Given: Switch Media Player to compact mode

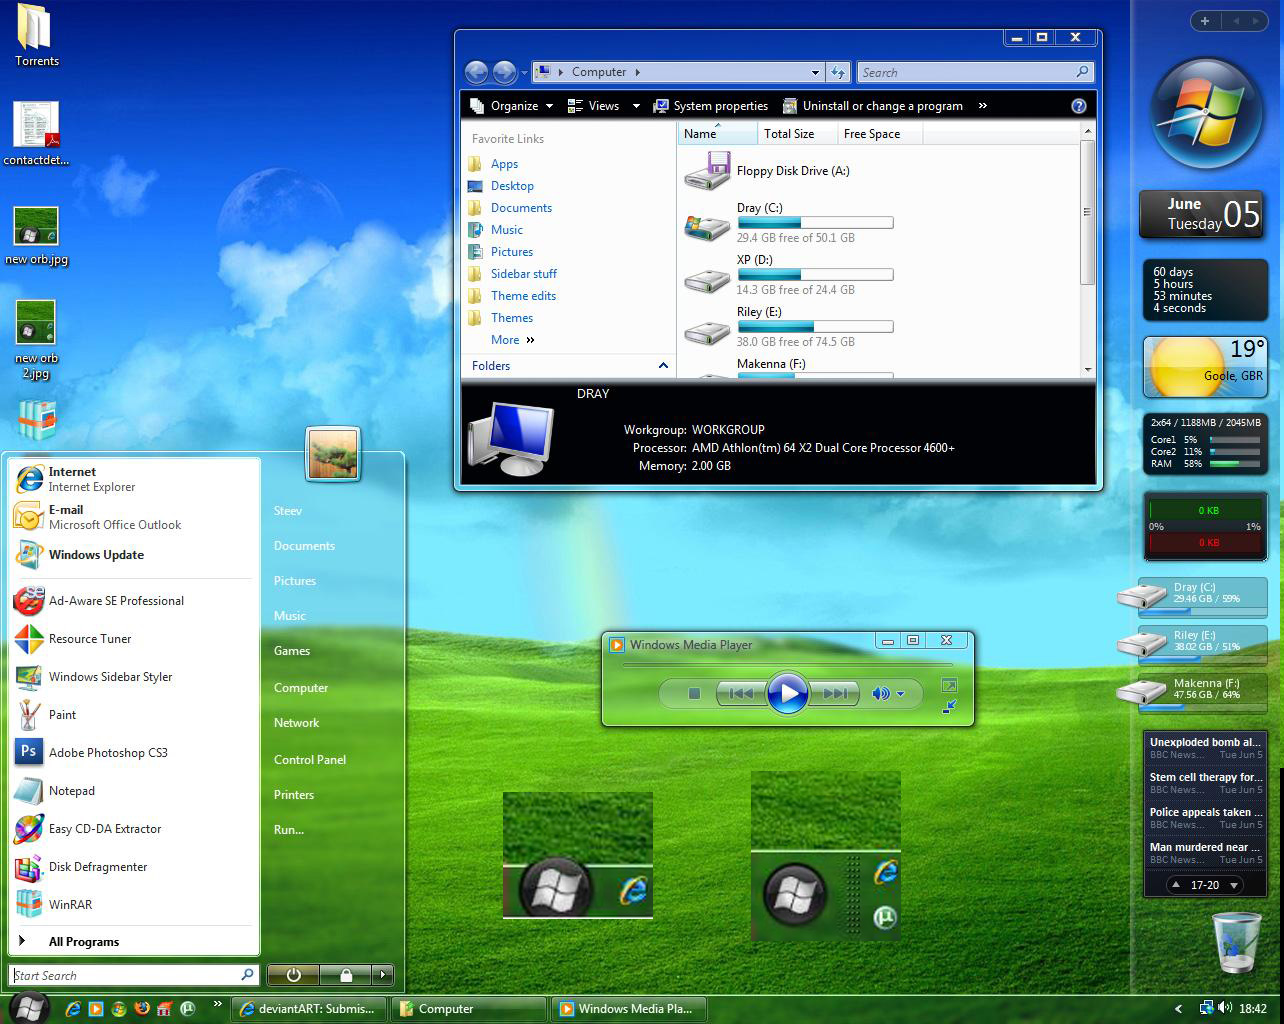Looking at the screenshot, I should click(949, 707).
